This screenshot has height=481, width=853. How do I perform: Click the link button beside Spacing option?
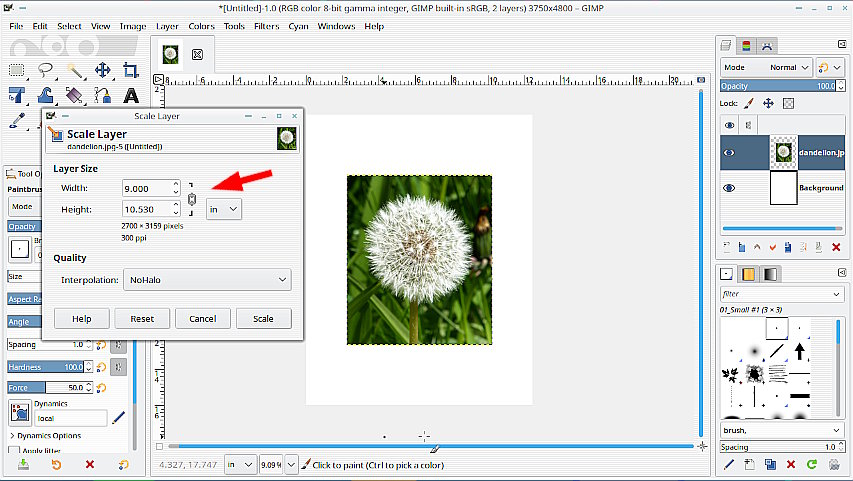point(118,345)
